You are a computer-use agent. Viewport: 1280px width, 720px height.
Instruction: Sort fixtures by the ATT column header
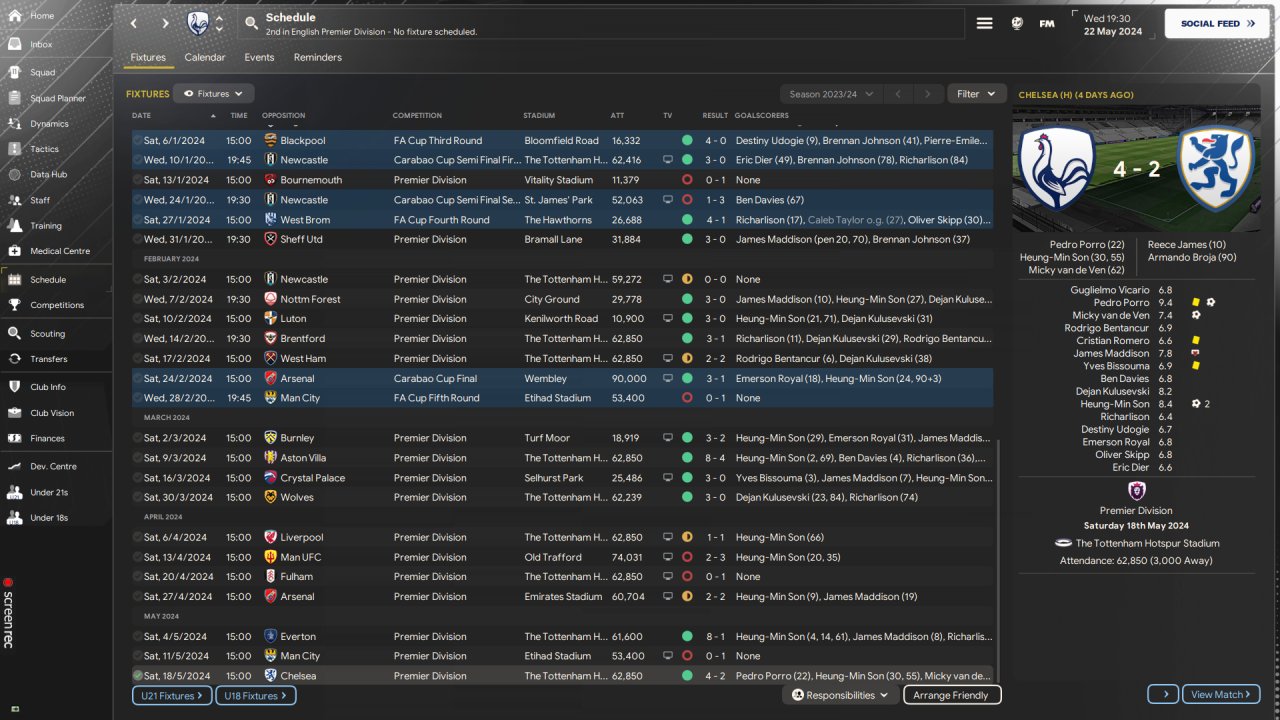point(617,116)
